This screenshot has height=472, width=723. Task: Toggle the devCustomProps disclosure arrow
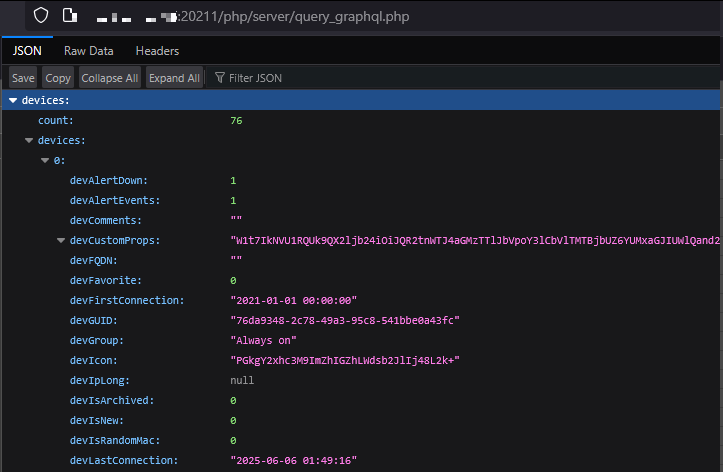tap(61, 241)
